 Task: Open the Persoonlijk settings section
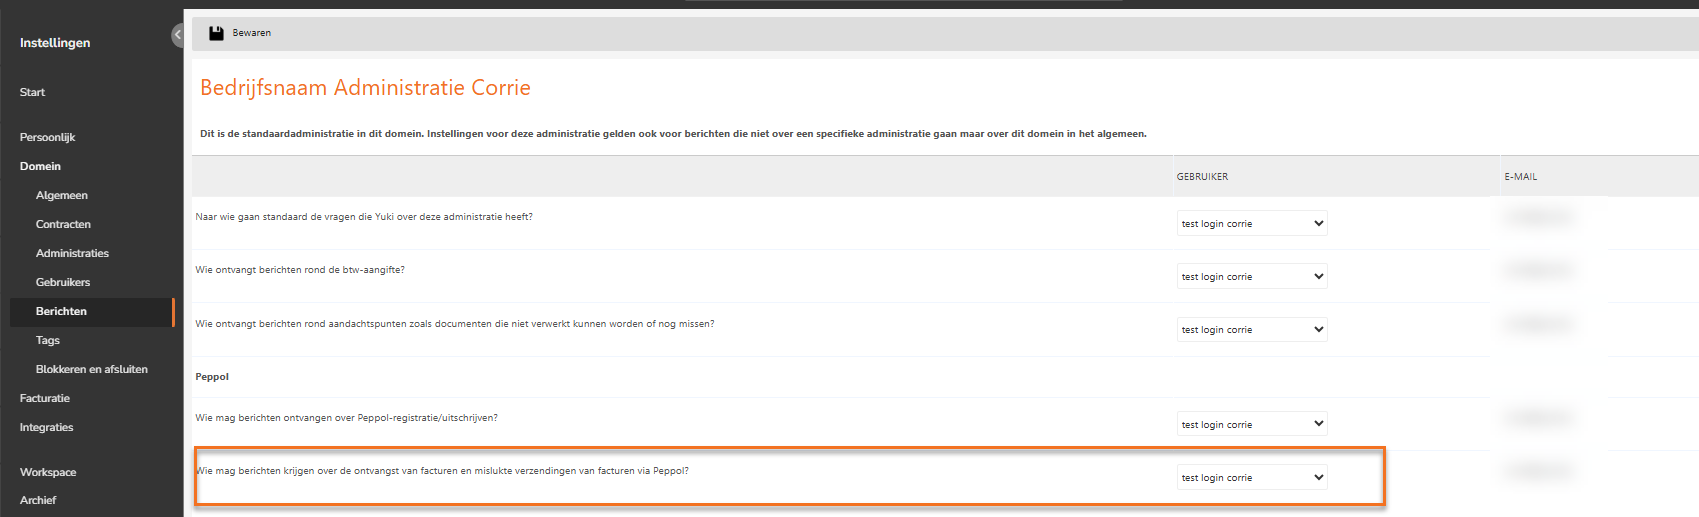(x=47, y=137)
